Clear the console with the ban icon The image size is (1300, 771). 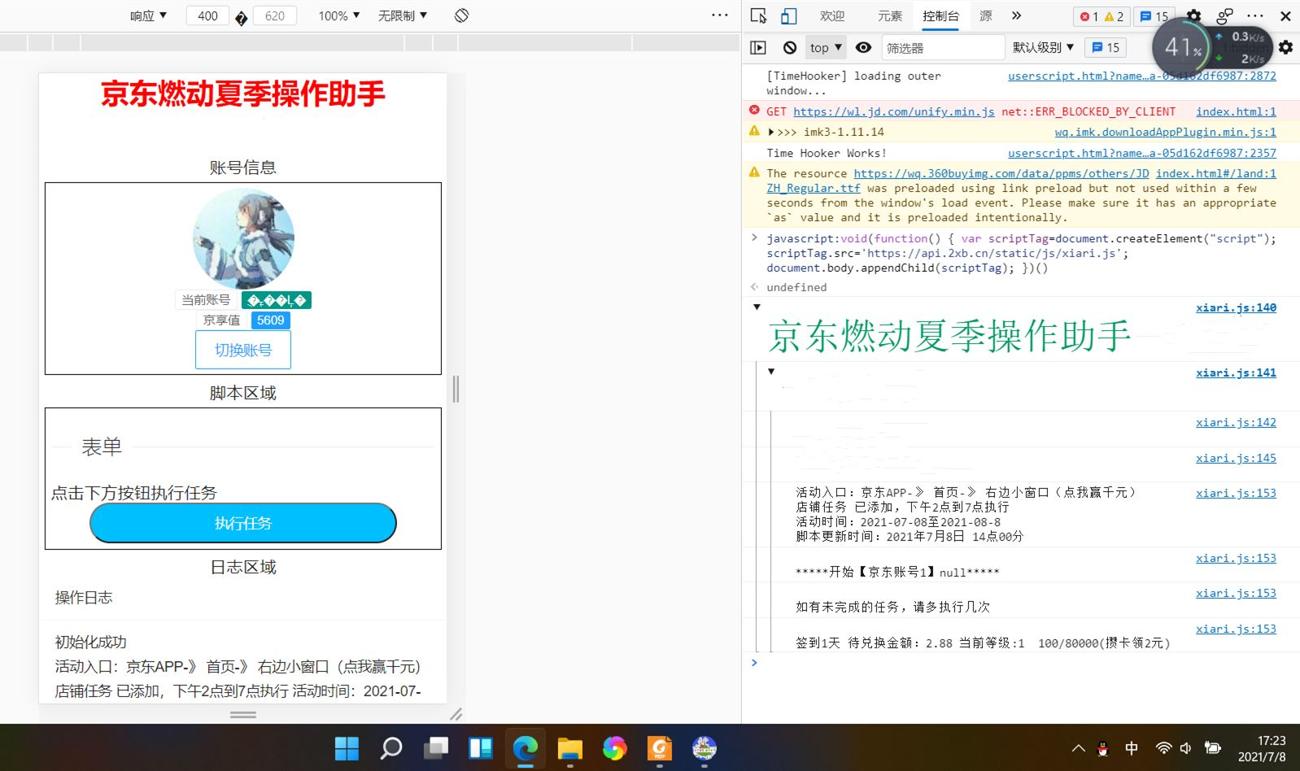tap(790, 47)
